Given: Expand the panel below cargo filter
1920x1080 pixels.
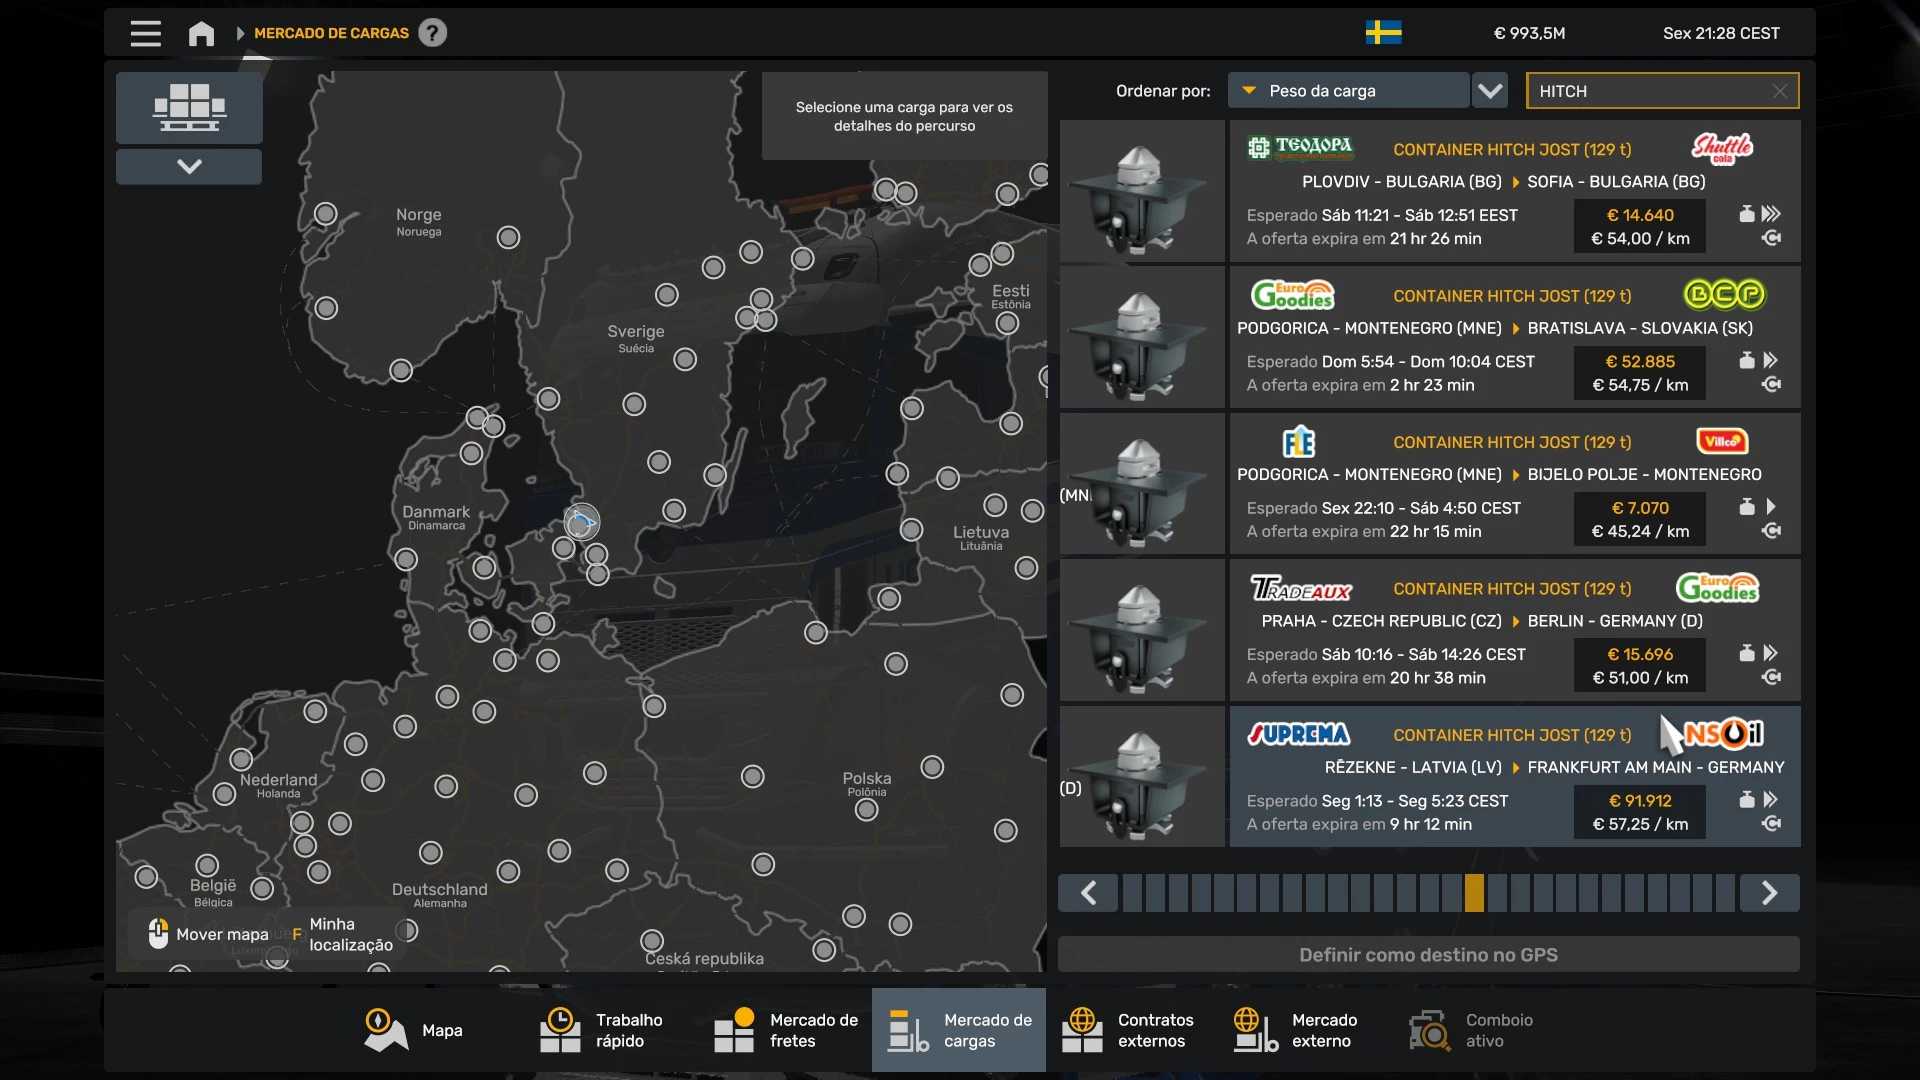Looking at the screenshot, I should tap(189, 166).
